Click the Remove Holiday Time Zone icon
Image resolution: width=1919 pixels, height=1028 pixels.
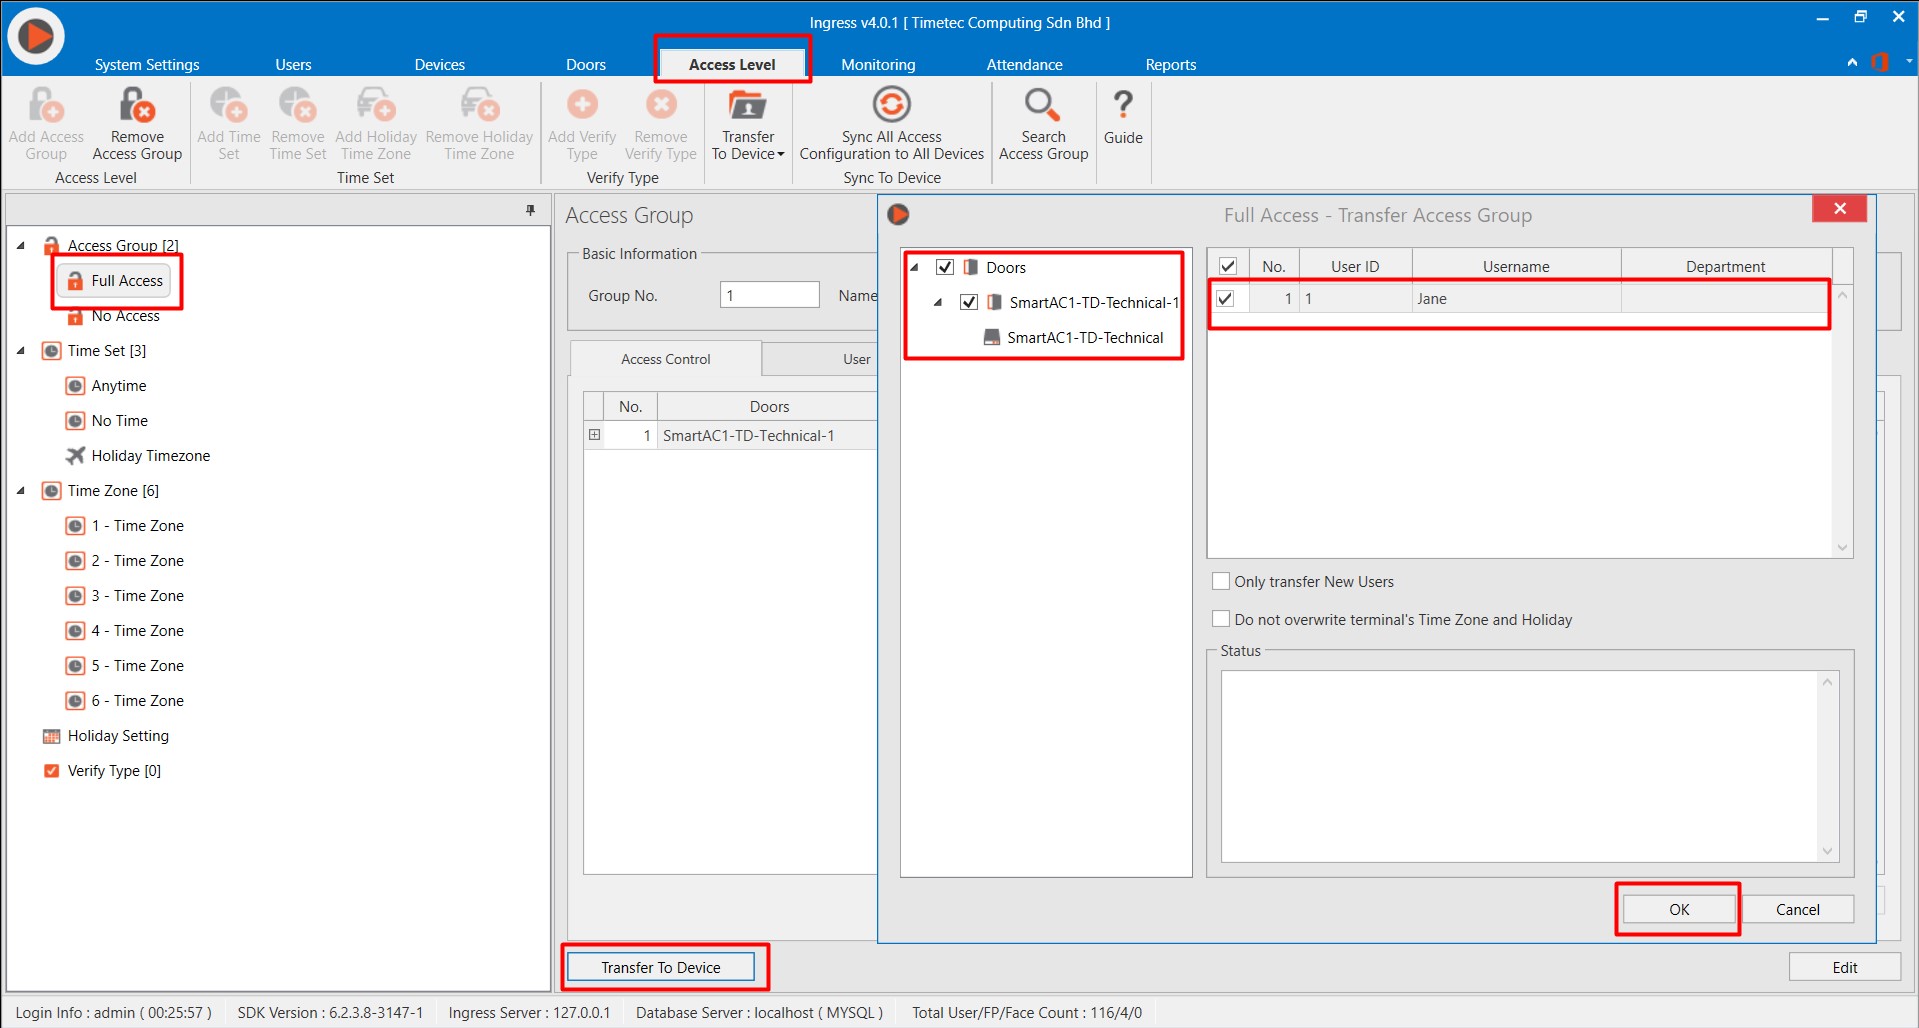click(479, 104)
